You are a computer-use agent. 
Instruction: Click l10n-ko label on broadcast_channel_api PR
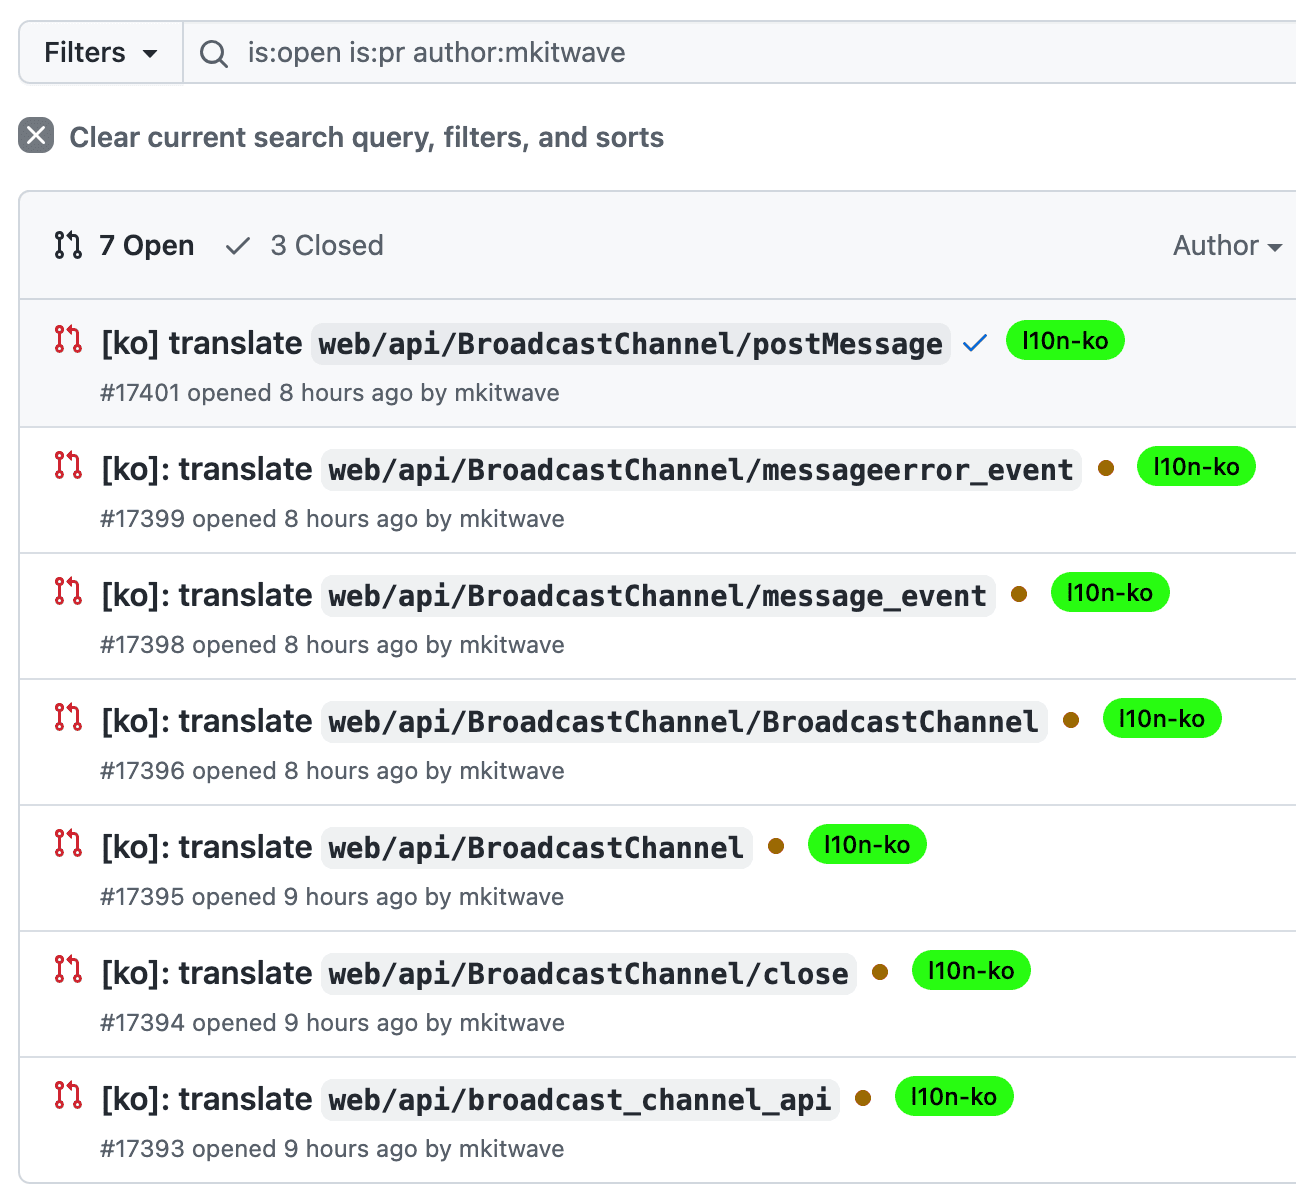pyautogui.click(x=953, y=1097)
